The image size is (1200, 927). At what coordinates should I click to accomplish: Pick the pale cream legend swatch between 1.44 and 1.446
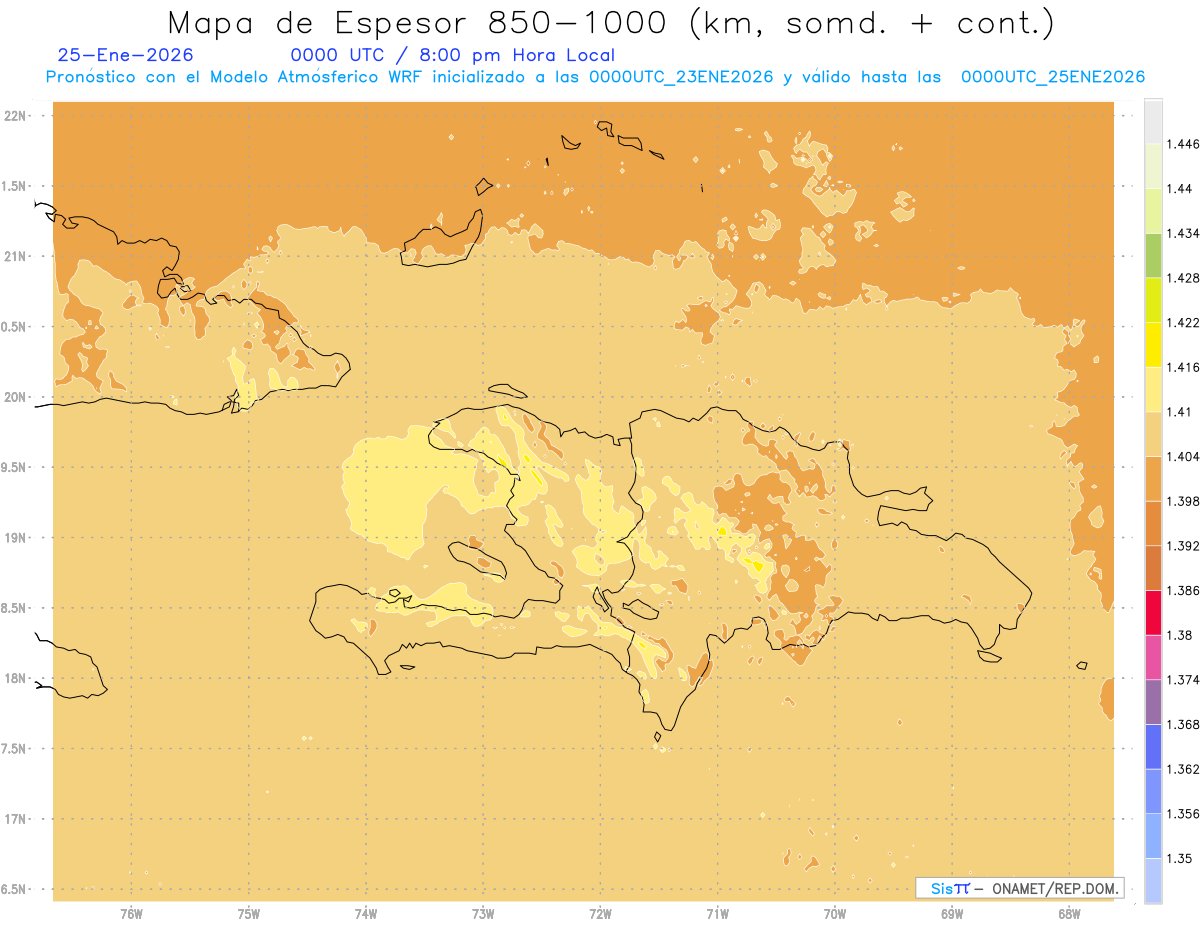pyautogui.click(x=1153, y=166)
